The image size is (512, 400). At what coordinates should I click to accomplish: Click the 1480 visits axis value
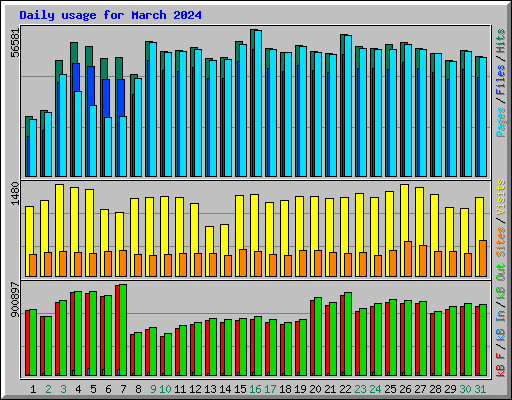pyautogui.click(x=15, y=194)
